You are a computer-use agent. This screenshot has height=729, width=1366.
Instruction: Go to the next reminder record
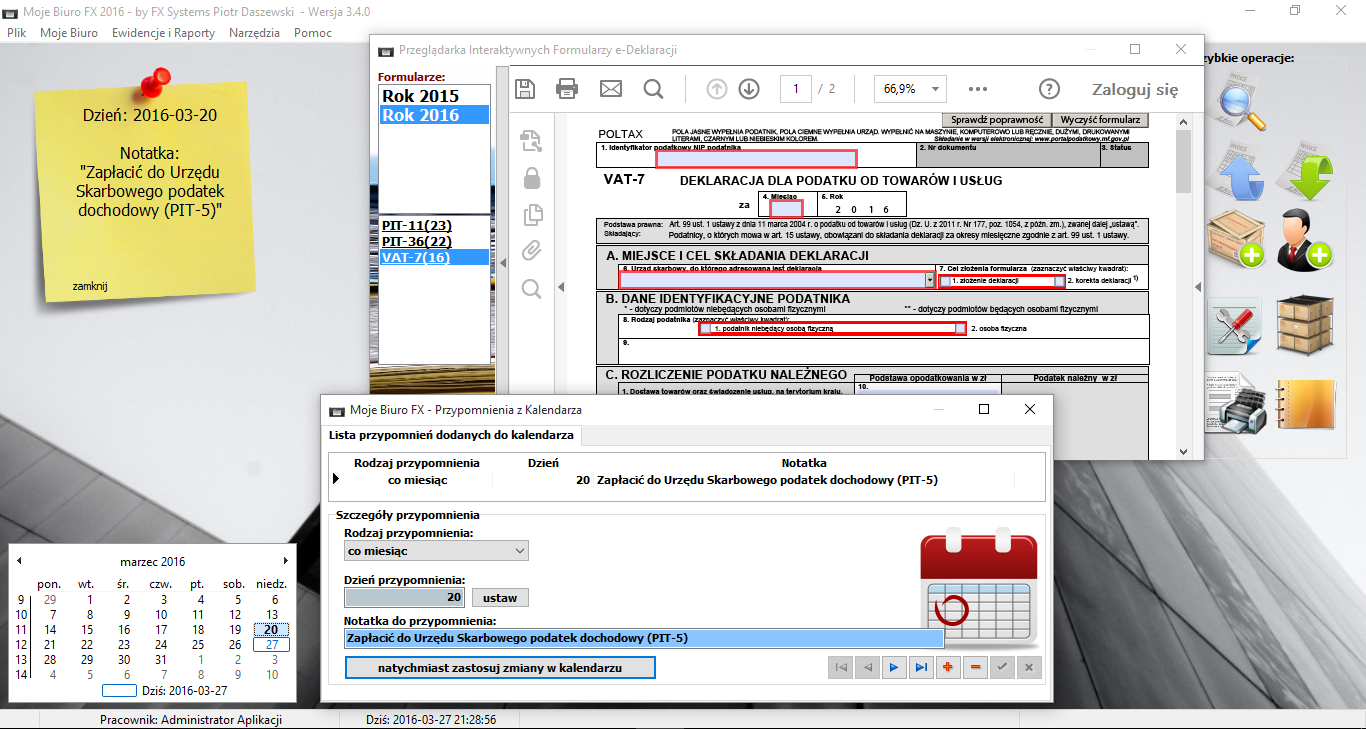tap(894, 667)
